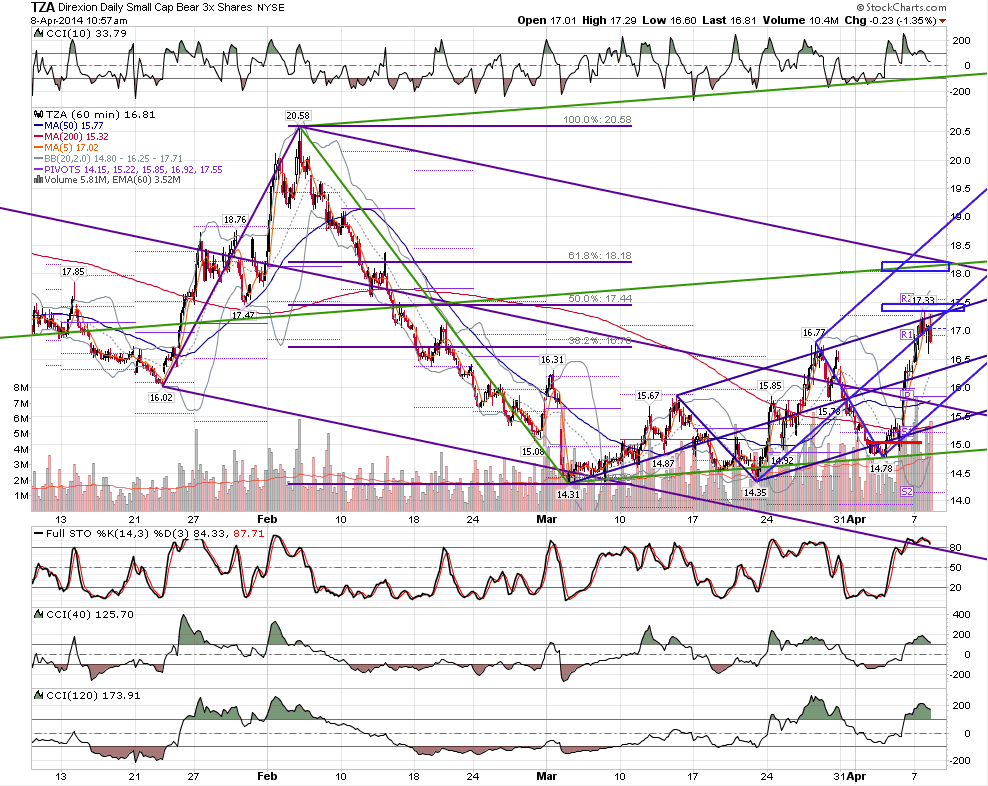Viewport: 988px width, 786px height.
Task: Click the 8-Apr-2014 10:57 am timestamp
Action: point(79,20)
